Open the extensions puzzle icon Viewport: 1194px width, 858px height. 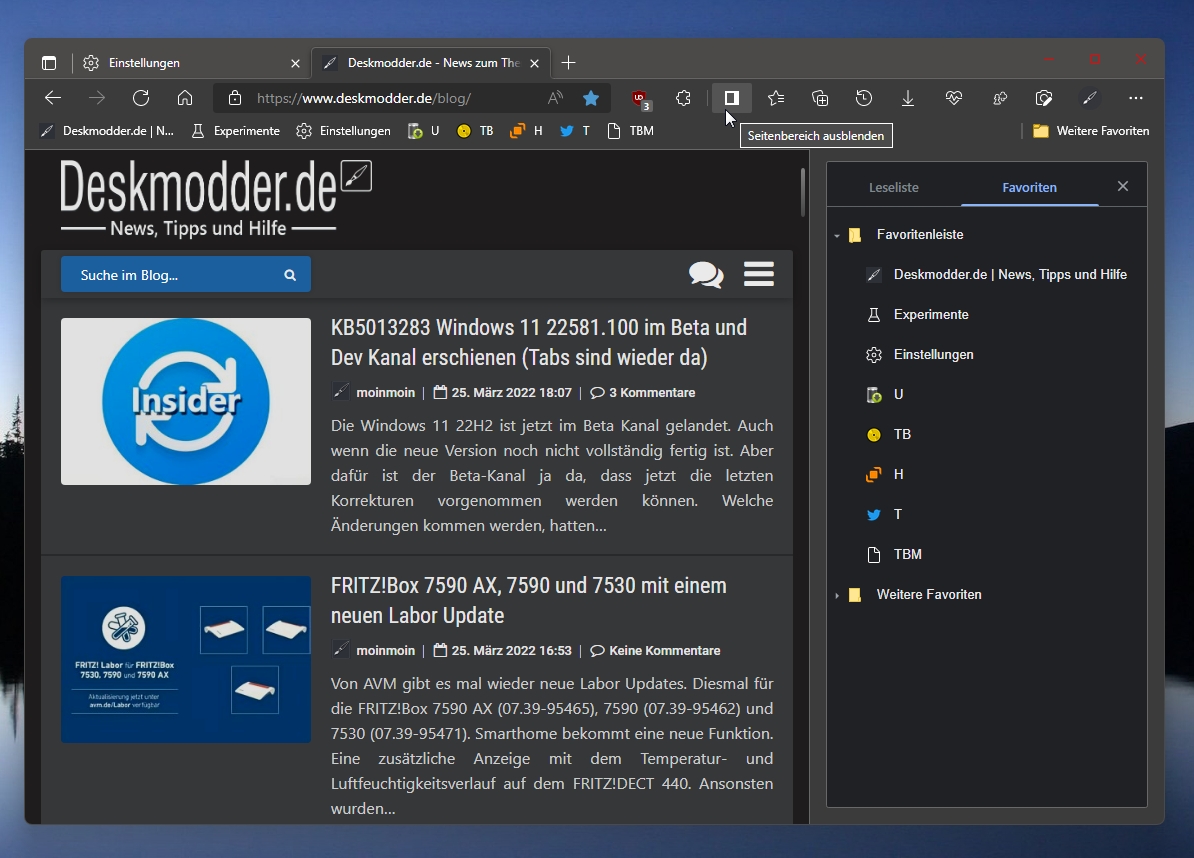[683, 98]
